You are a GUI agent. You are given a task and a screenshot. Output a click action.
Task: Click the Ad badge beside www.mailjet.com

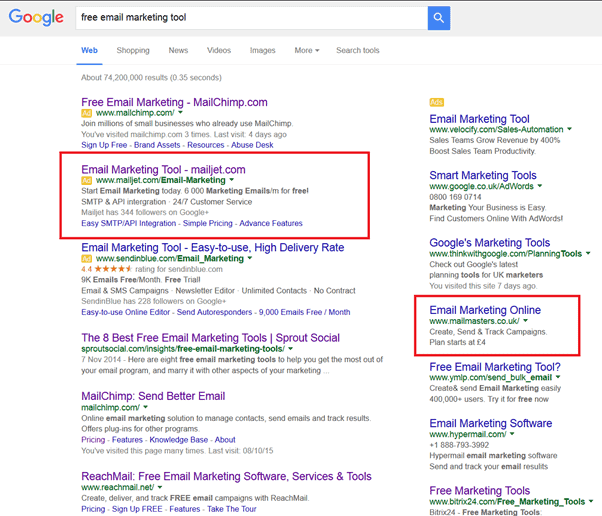click(86, 180)
